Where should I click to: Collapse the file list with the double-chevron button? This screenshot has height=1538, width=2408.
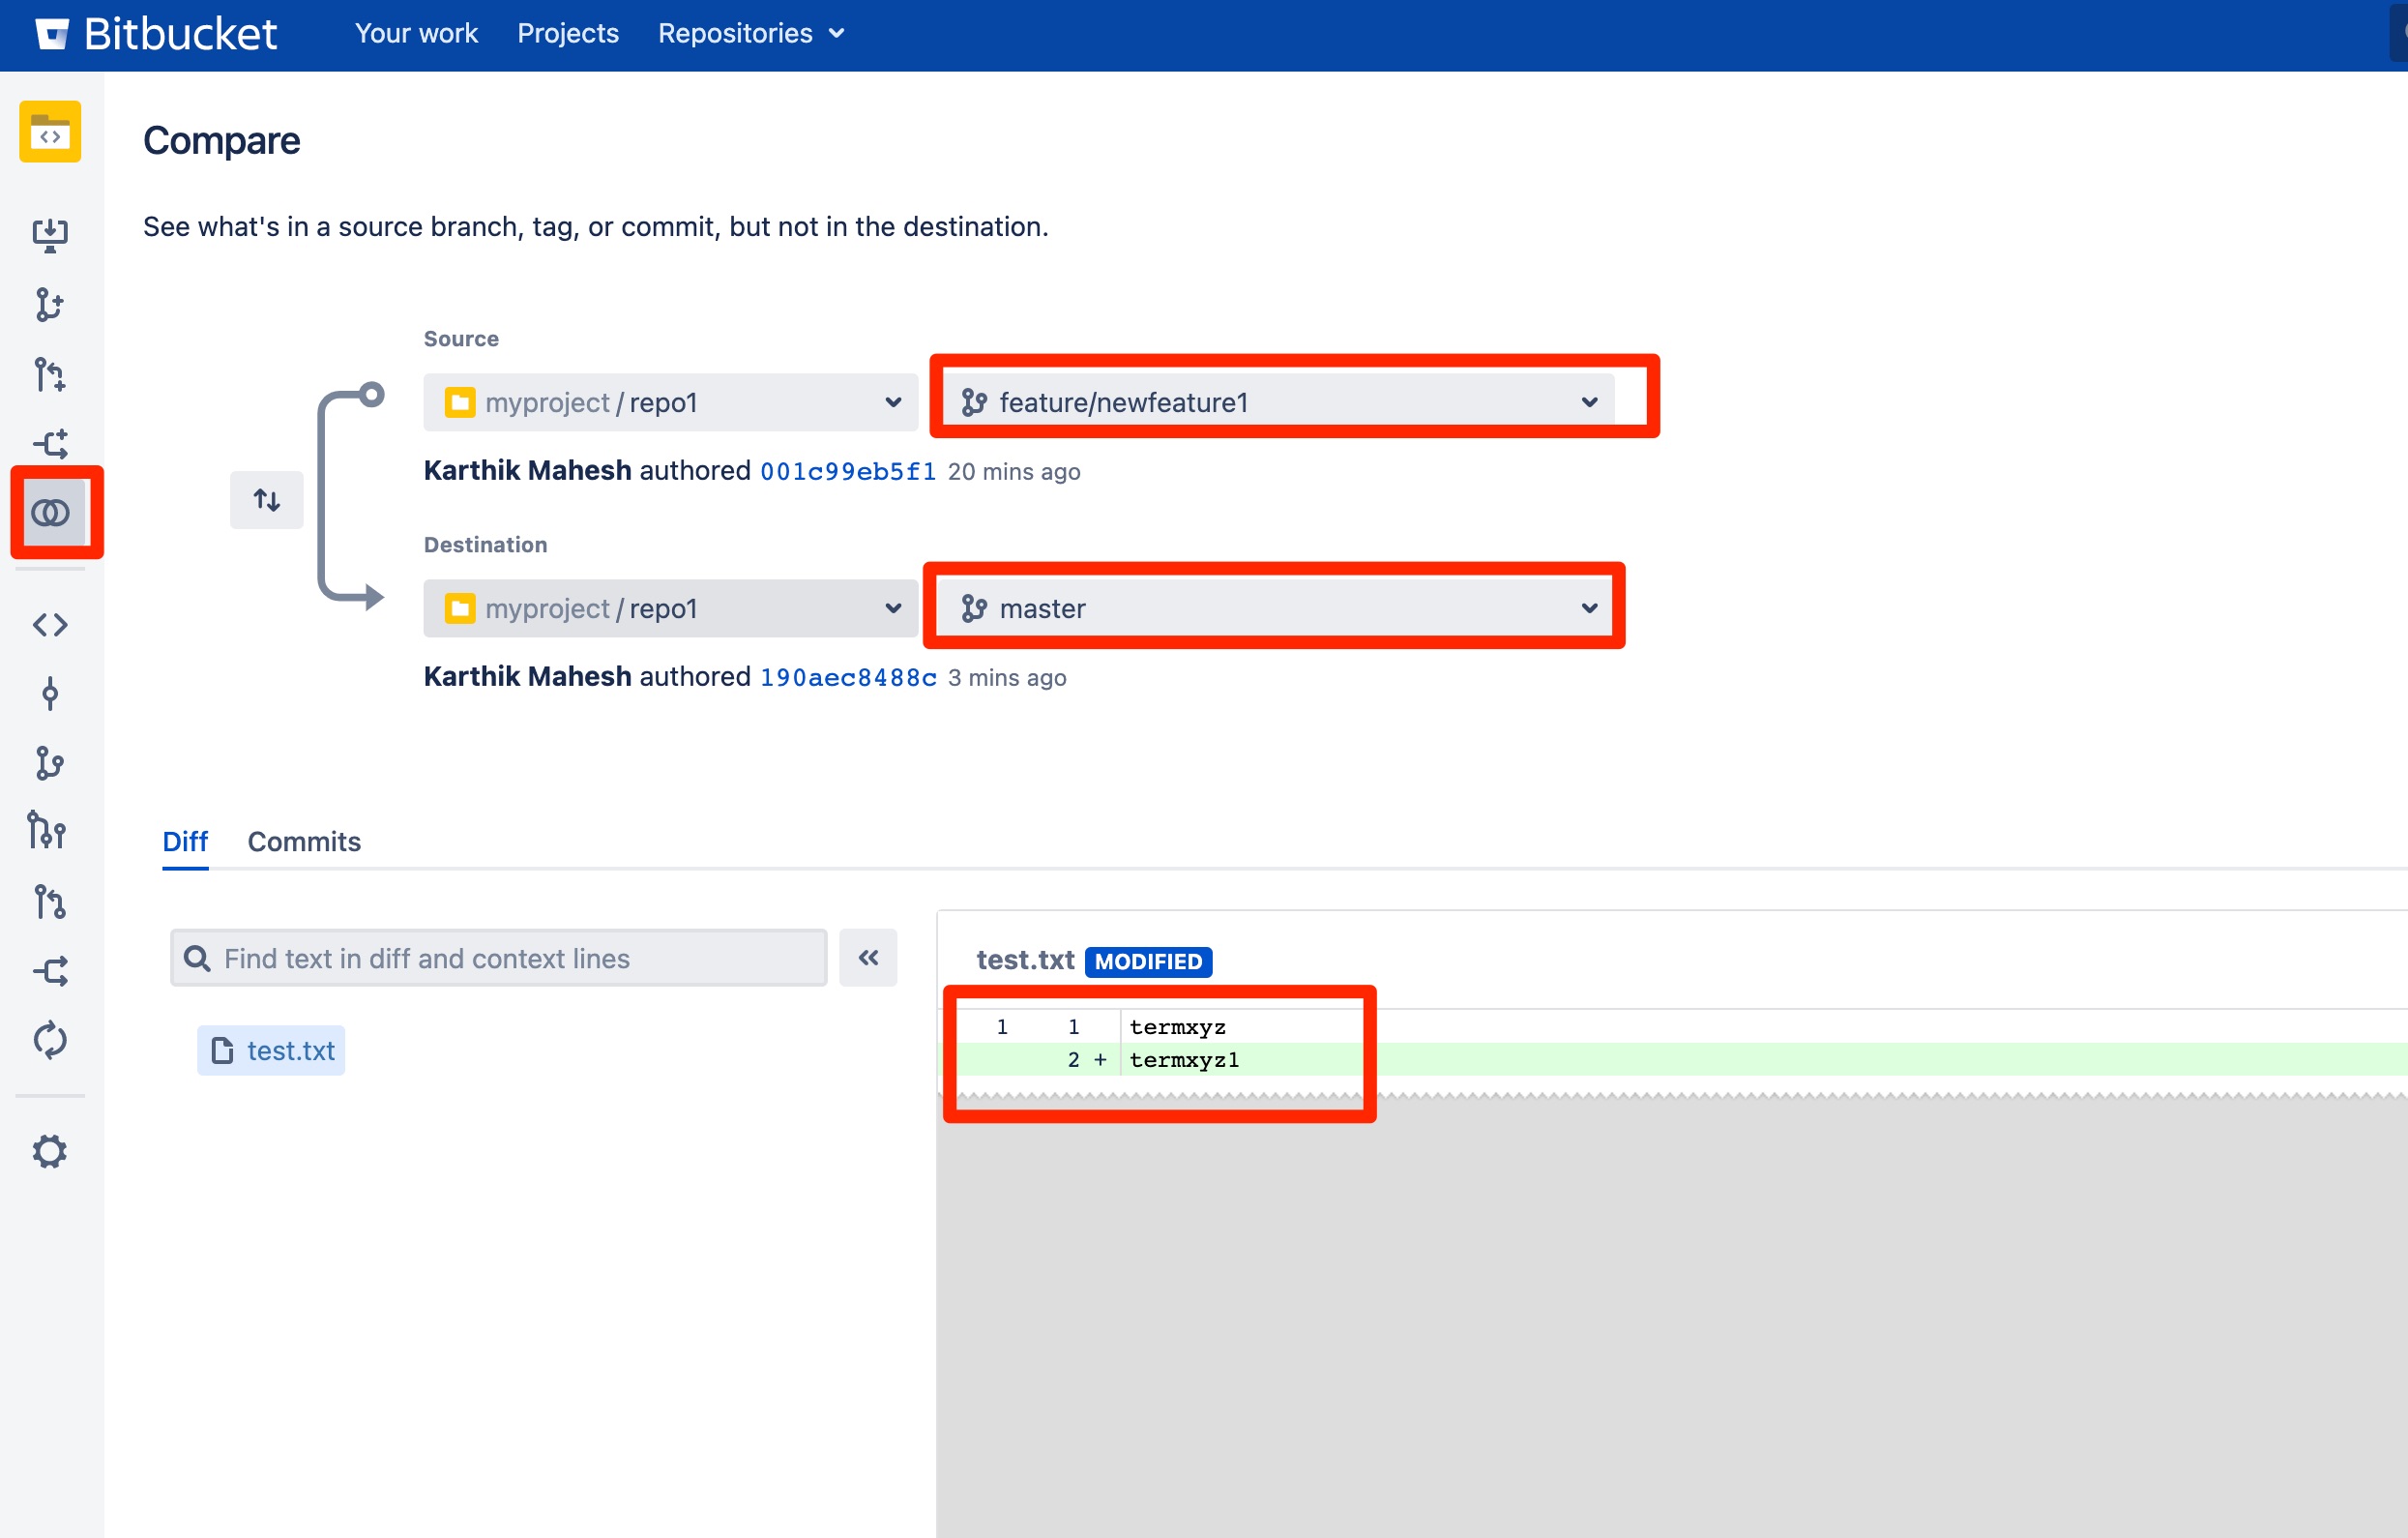(867, 957)
